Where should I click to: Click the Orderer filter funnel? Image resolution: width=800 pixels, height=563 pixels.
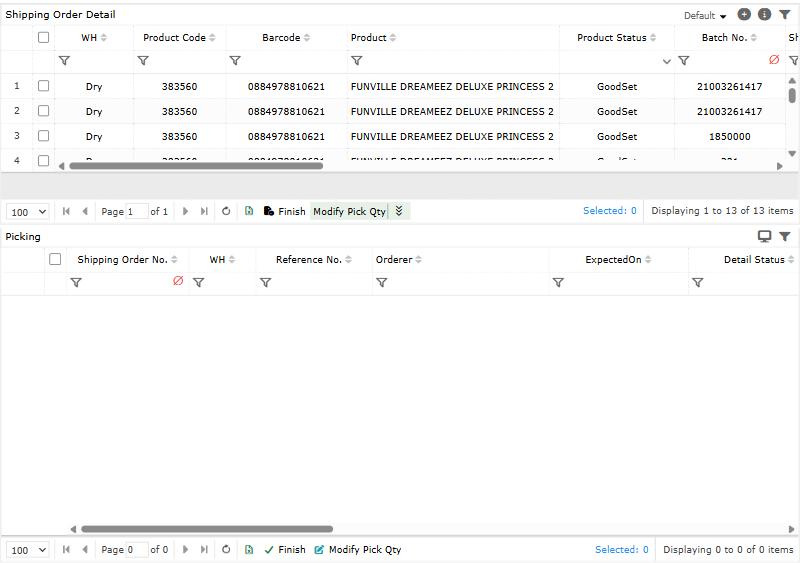381,282
